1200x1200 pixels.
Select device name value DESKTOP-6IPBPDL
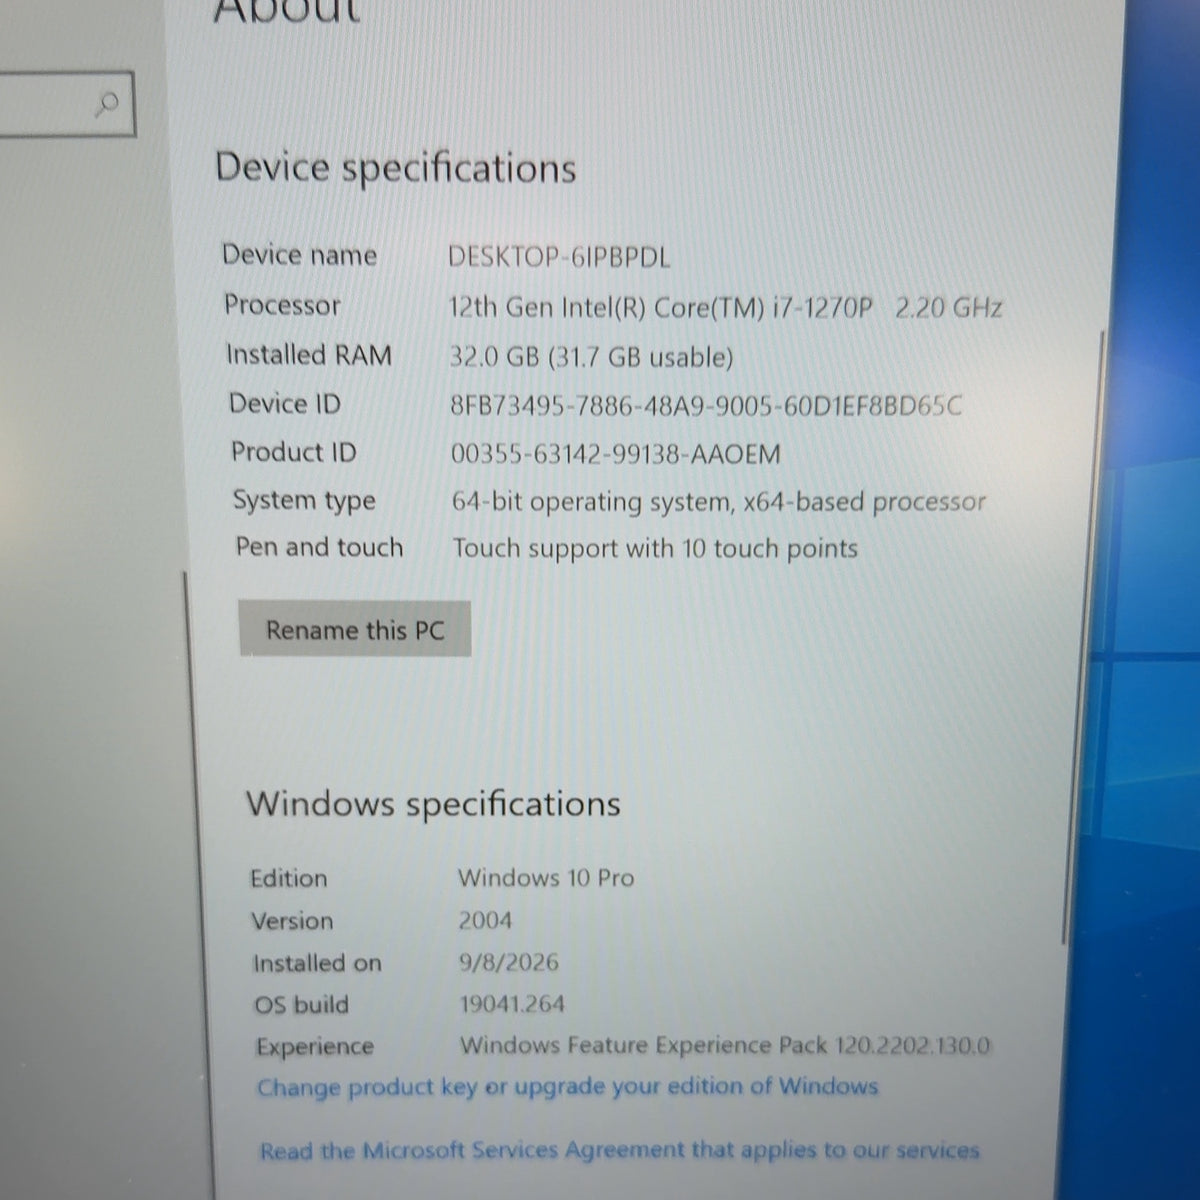click(559, 257)
